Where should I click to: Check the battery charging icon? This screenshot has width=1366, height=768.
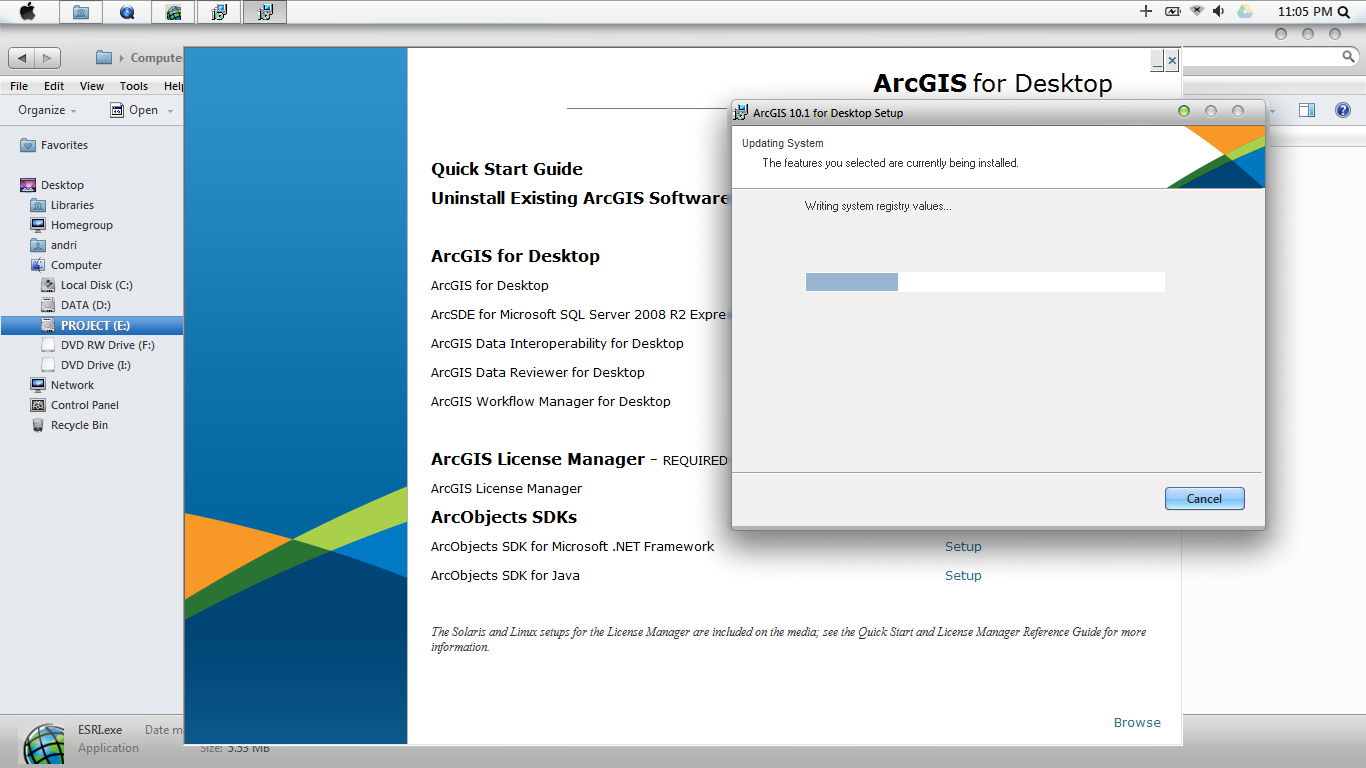[x=1172, y=11]
